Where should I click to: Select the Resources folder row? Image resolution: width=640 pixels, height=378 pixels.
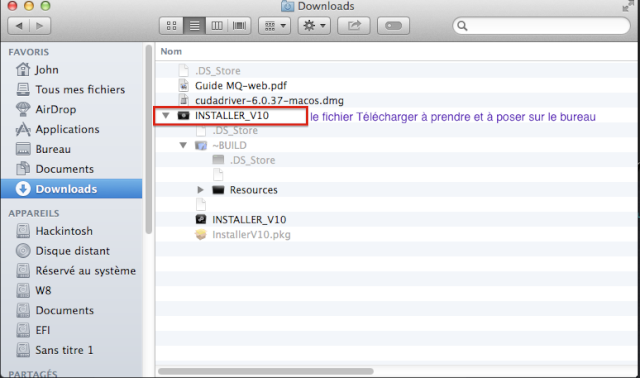coord(396,190)
